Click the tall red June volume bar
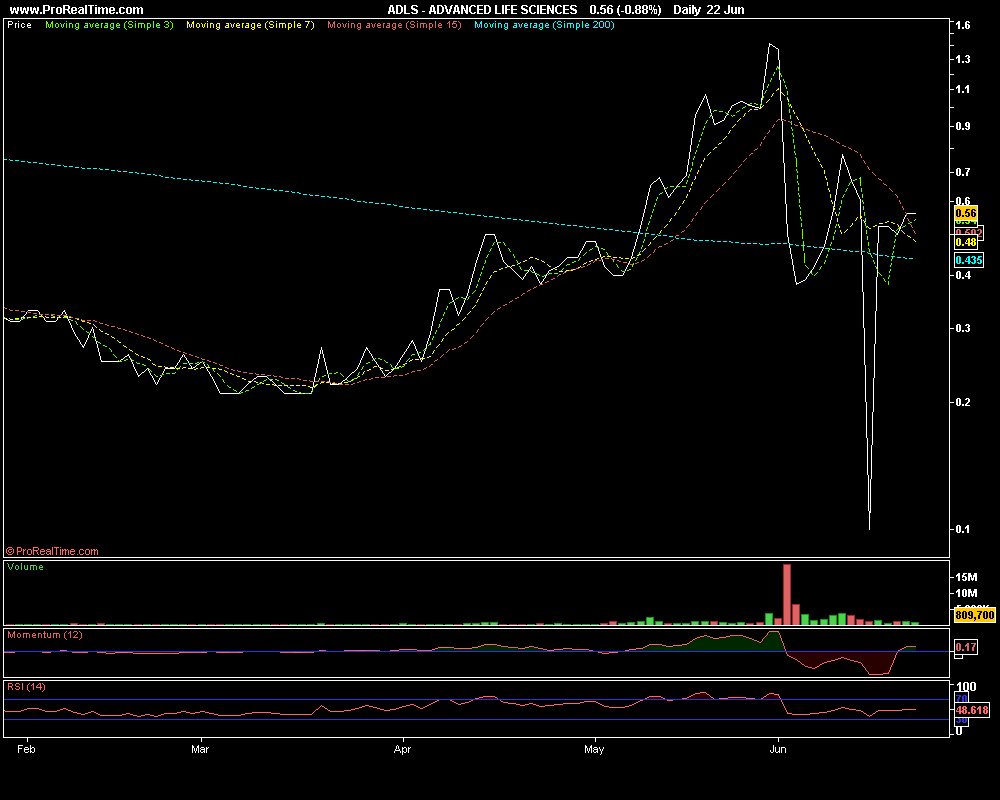Screen dimensions: 1000x800 tap(787, 595)
